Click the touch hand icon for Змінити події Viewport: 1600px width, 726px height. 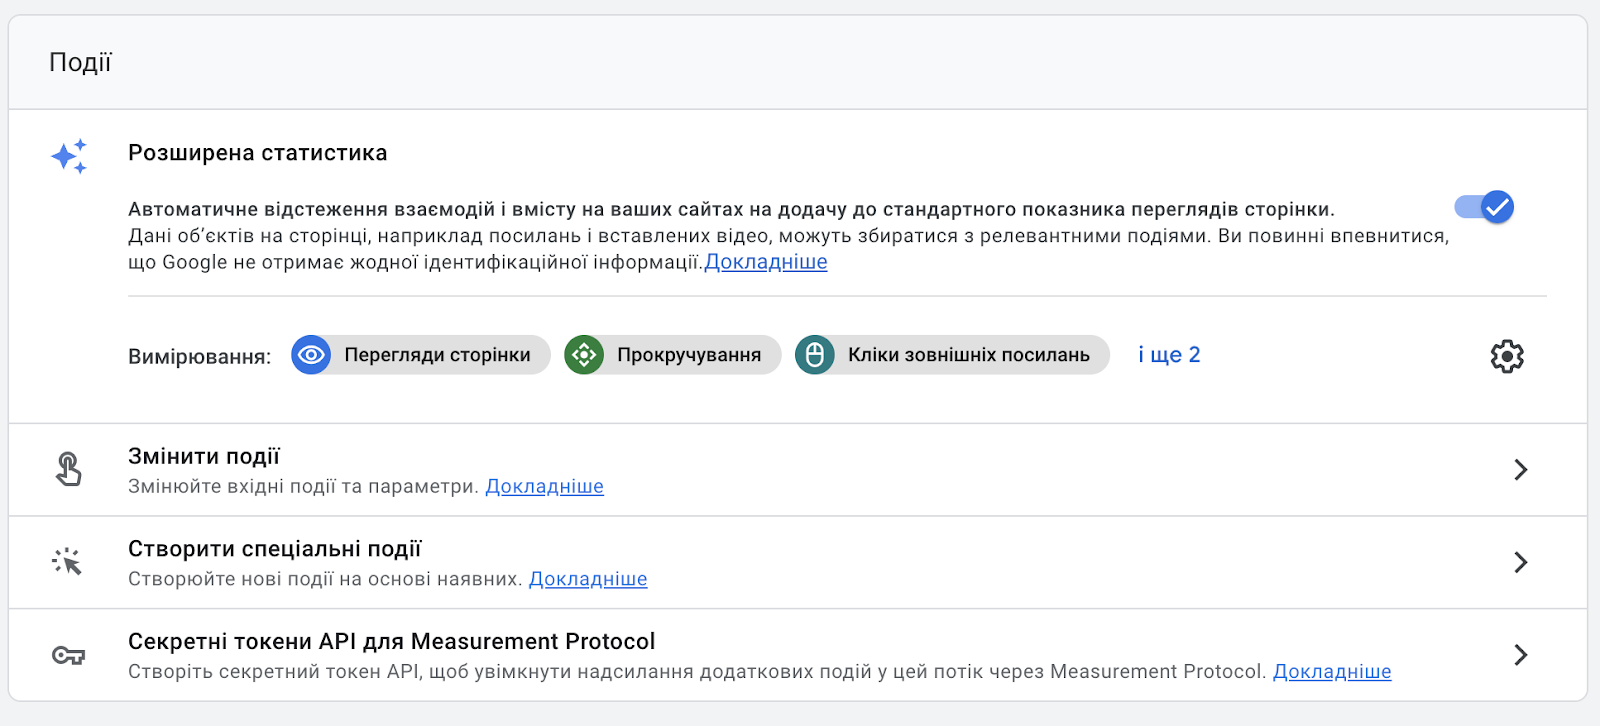click(68, 469)
